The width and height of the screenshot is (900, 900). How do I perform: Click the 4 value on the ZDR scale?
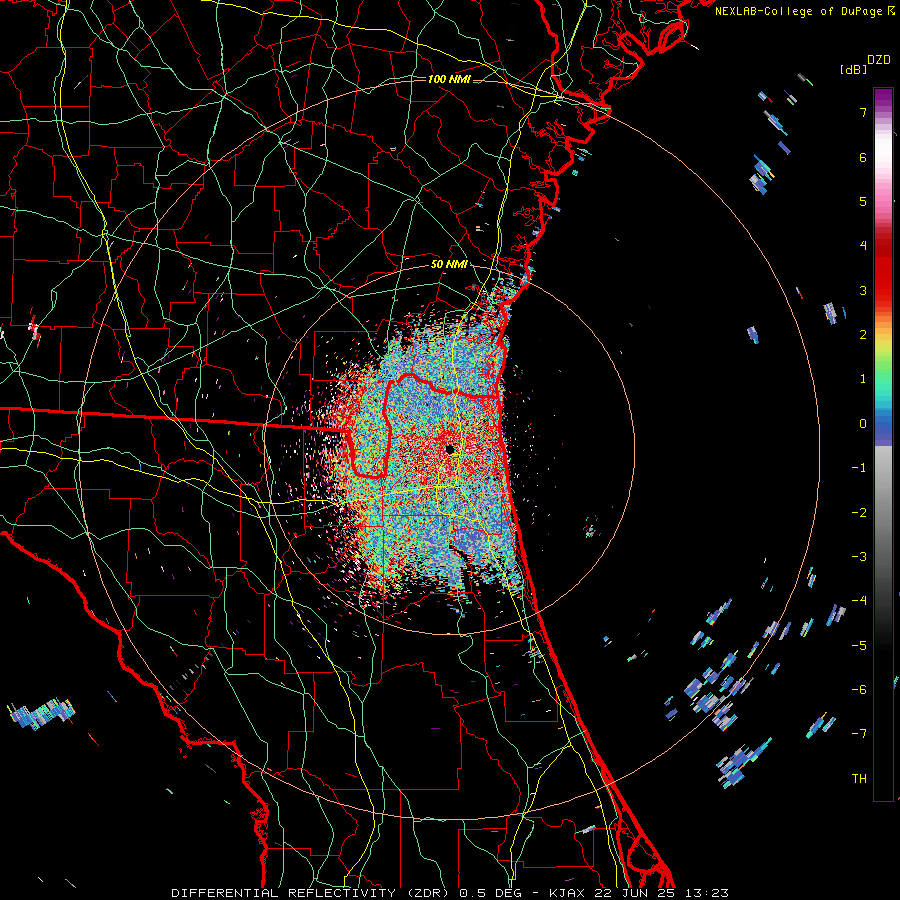coord(863,246)
